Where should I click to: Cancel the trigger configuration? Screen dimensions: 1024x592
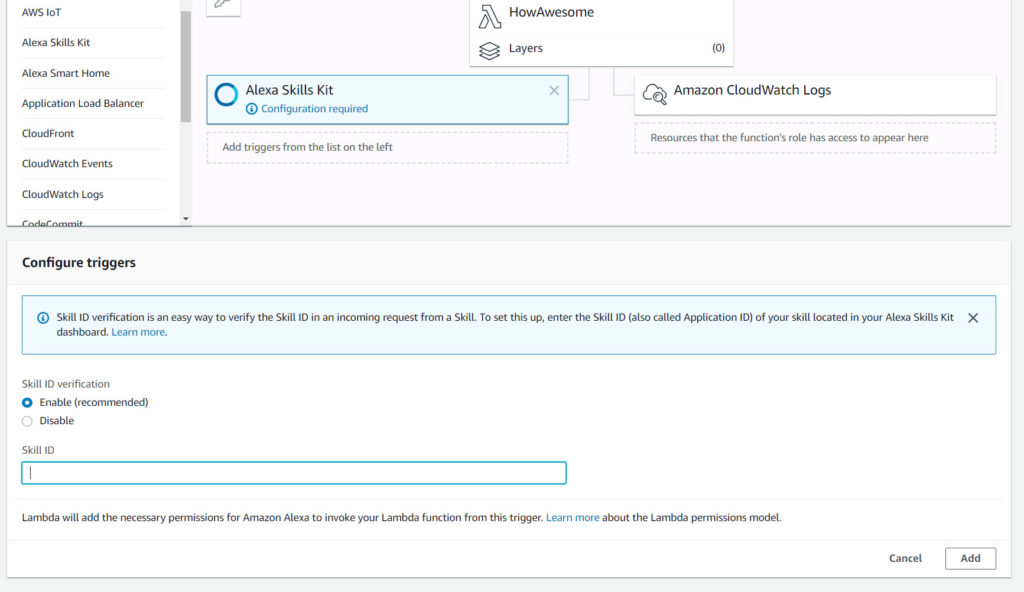coord(904,558)
